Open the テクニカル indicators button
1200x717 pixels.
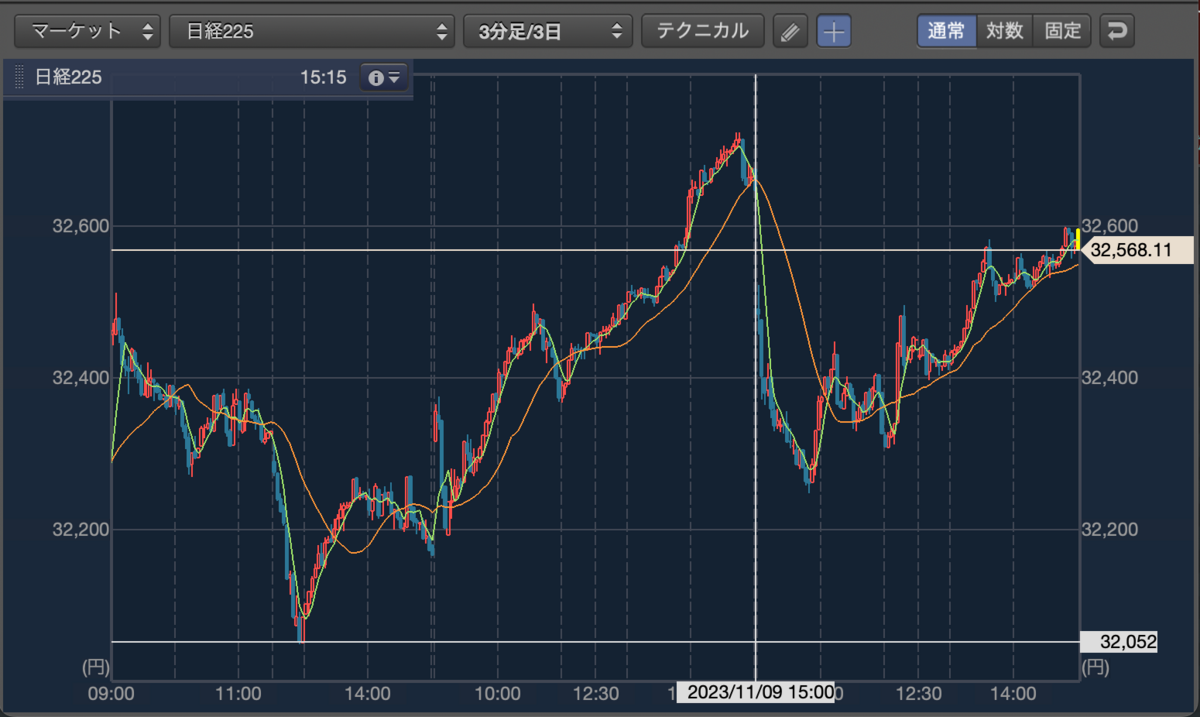point(702,31)
